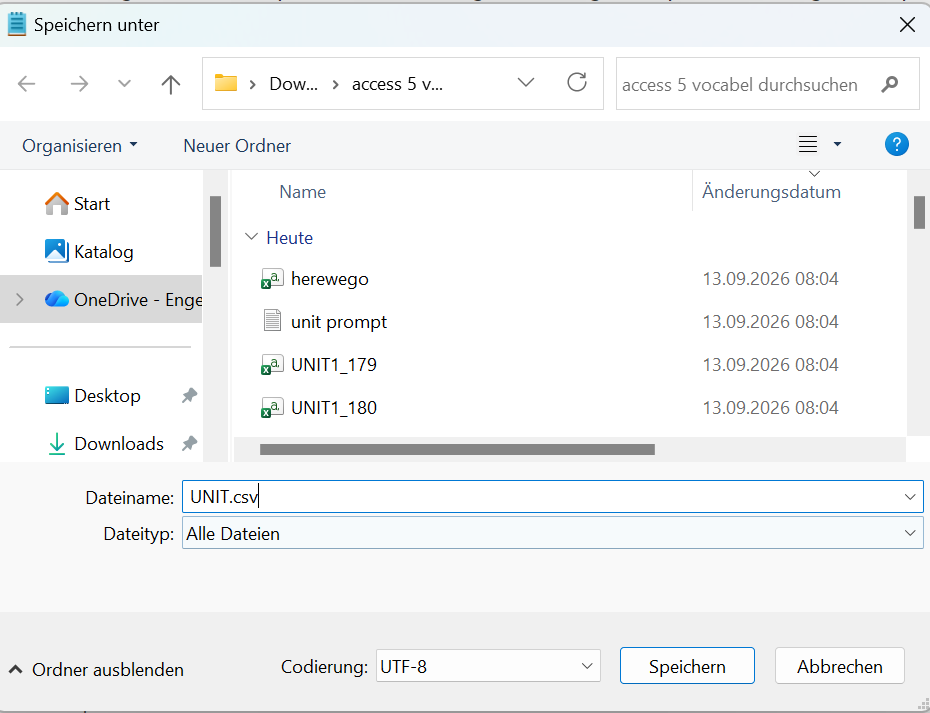930x713 pixels.
Task: Click the horizontal scrollbar in file list
Action: [457, 450]
